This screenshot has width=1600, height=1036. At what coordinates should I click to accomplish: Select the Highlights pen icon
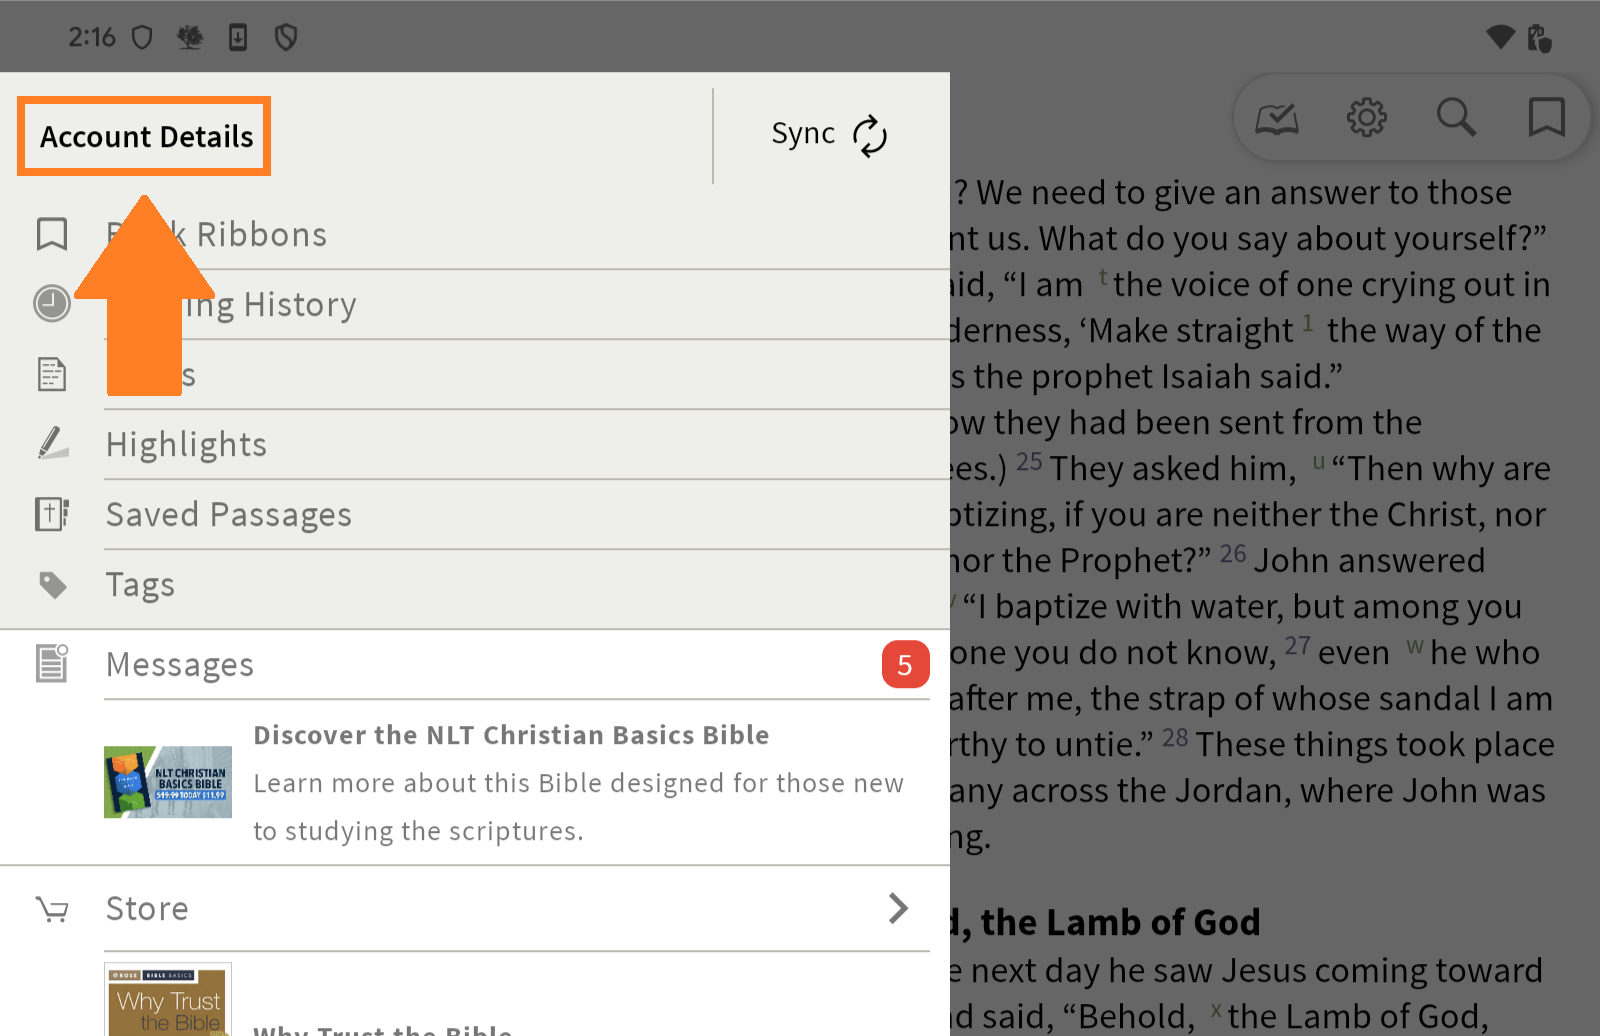tap(52, 443)
